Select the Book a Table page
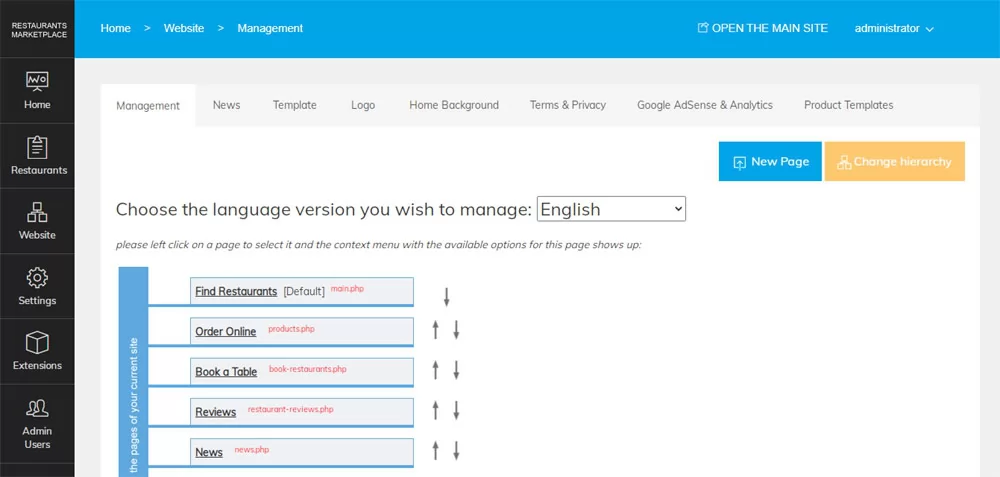Image resolution: width=1000 pixels, height=477 pixels. [x=226, y=372]
